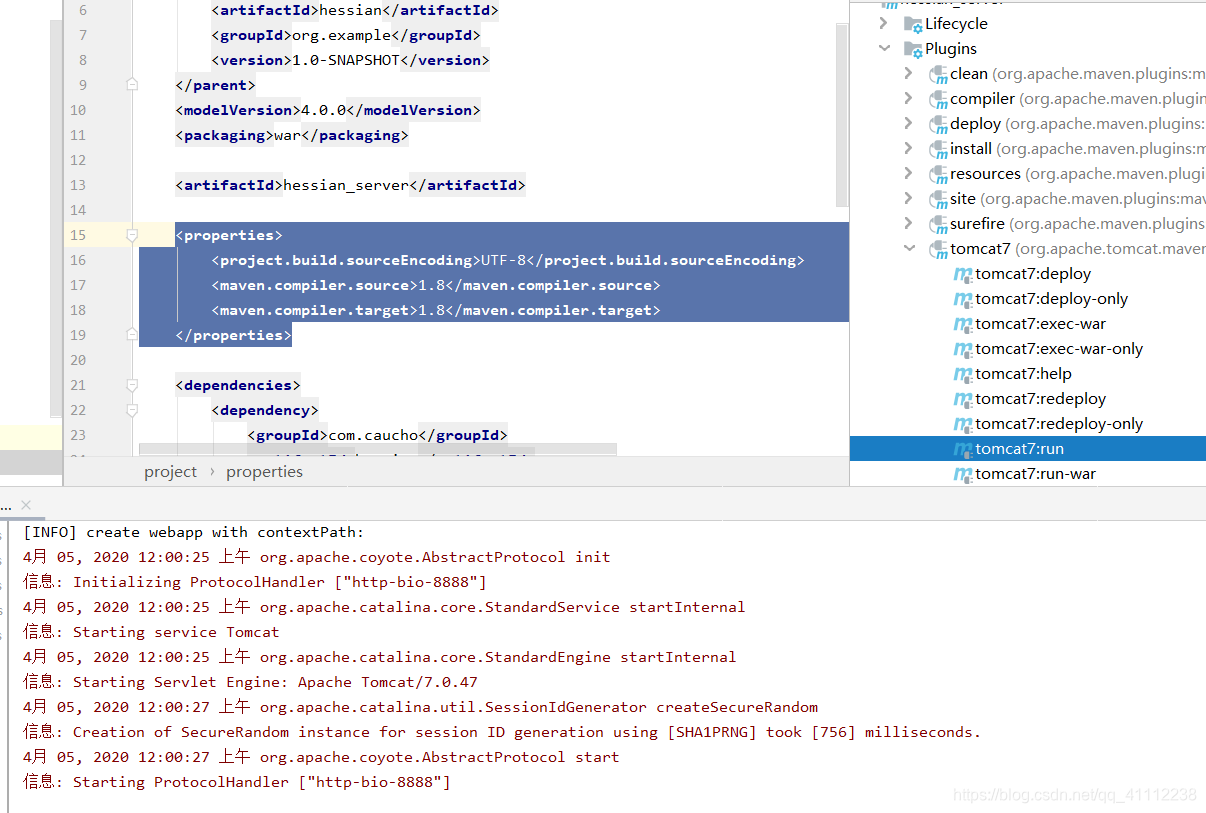The width and height of the screenshot is (1206, 813).
Task: Collapse the Plugins node
Action: [x=884, y=48]
